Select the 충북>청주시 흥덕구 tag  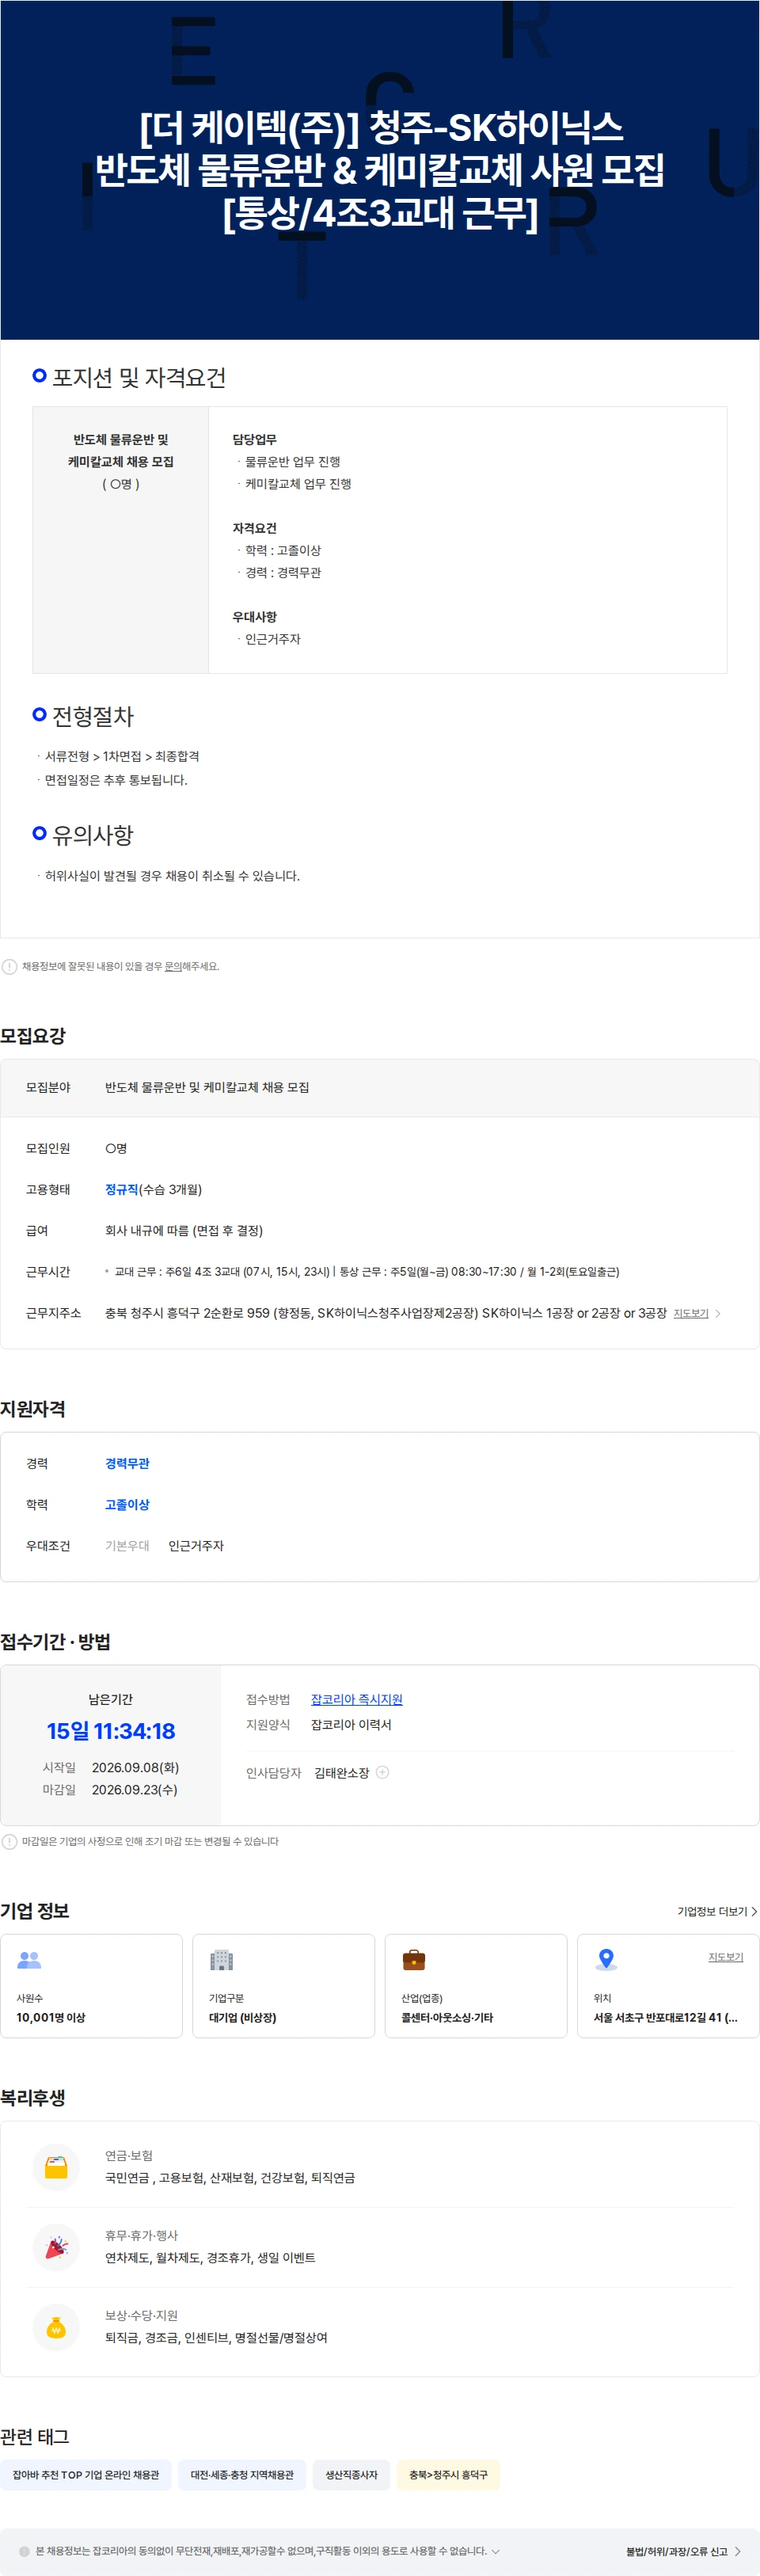click(x=448, y=2474)
